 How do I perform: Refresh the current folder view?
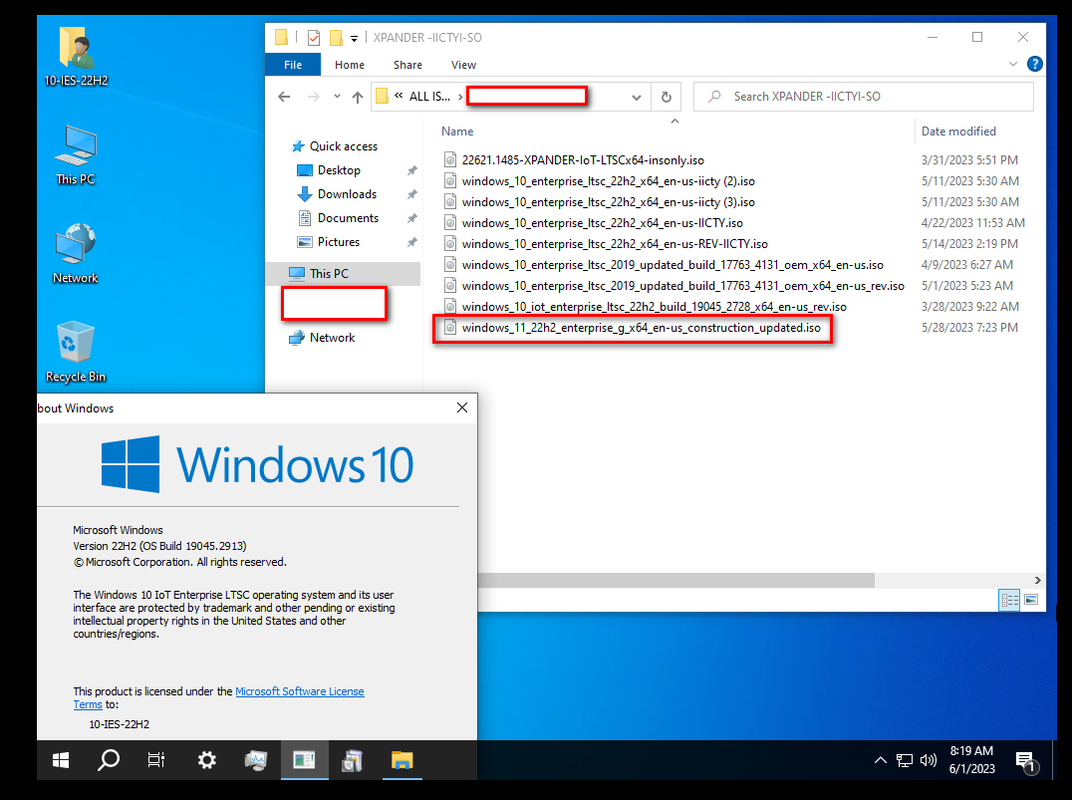click(x=666, y=97)
